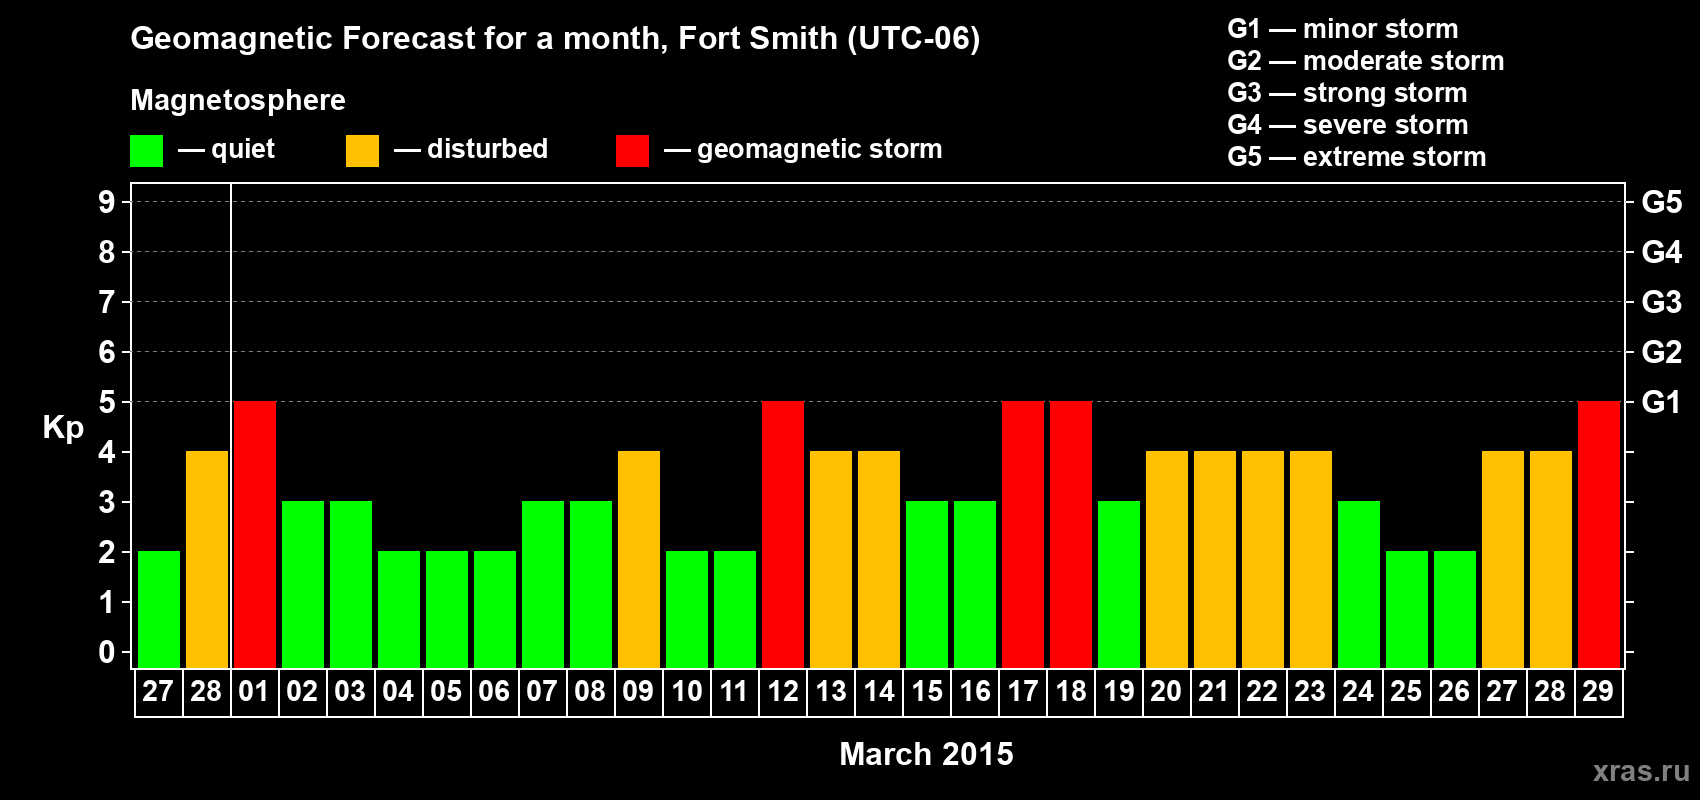Click the 'G3' right axis label

1661,302
